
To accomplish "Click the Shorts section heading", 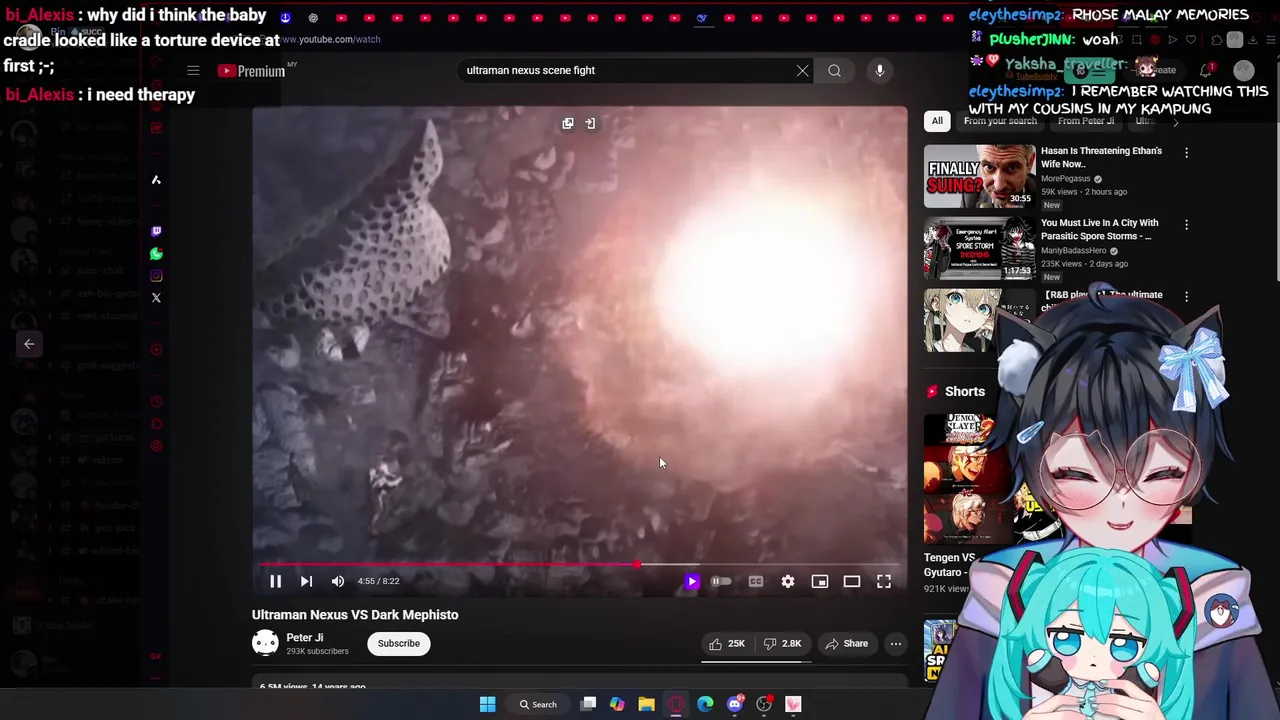I will coord(965,392).
